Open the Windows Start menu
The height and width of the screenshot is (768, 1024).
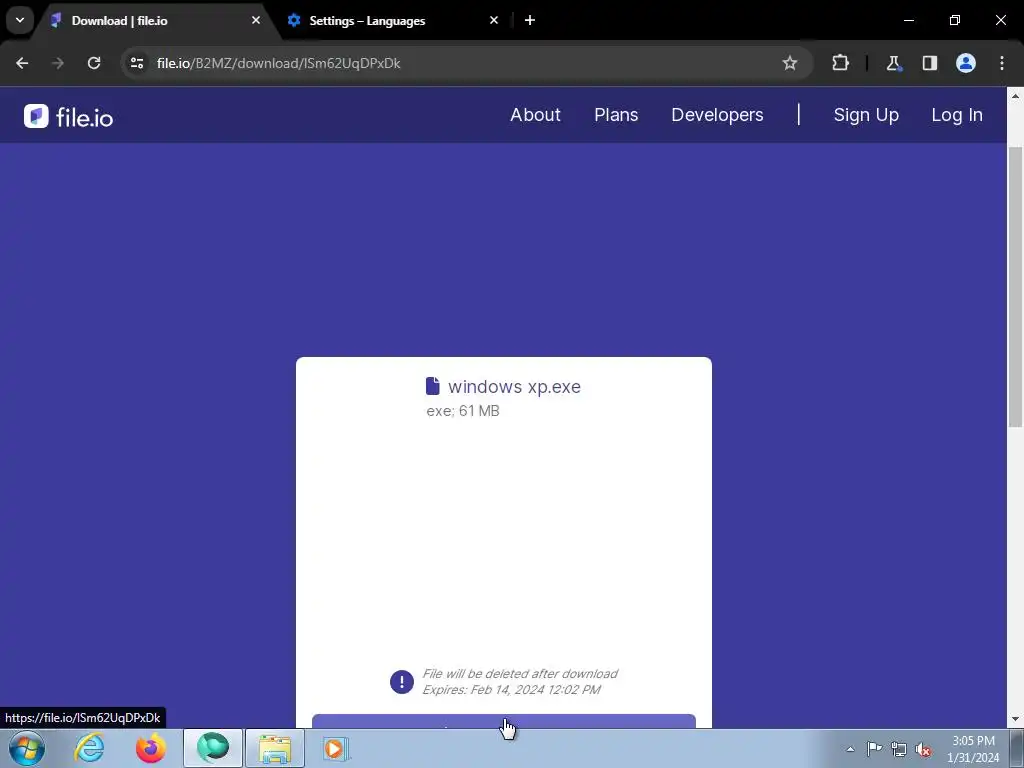click(x=27, y=748)
